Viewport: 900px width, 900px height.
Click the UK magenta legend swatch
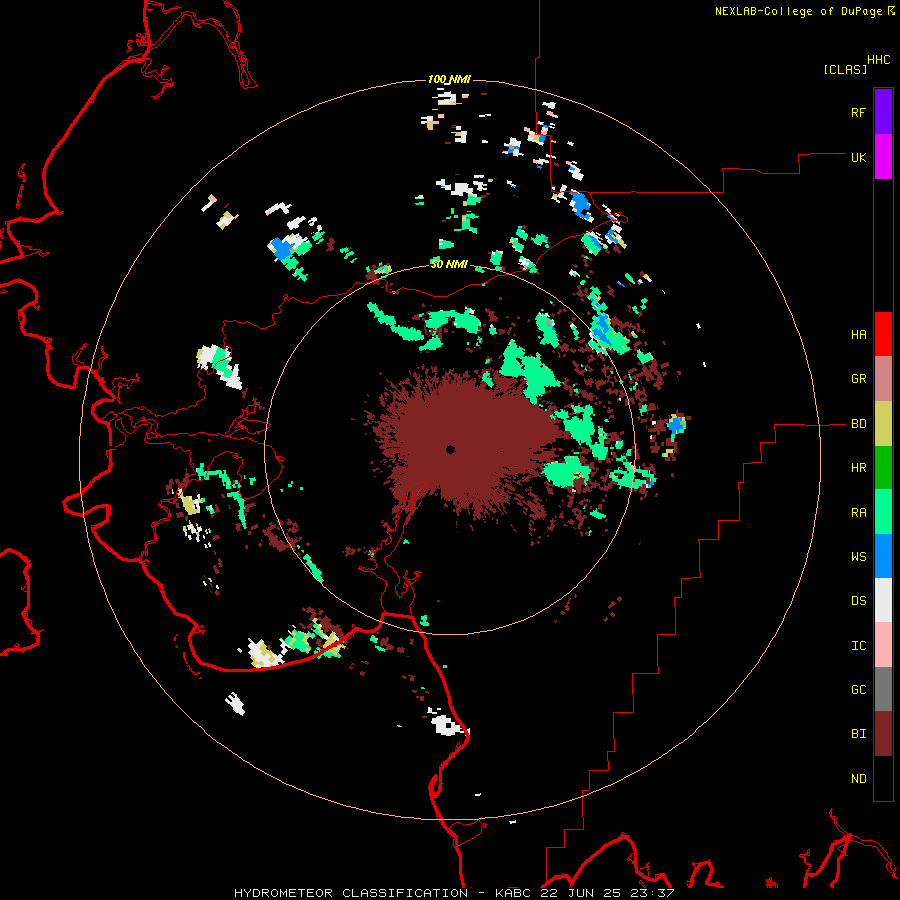[883, 156]
